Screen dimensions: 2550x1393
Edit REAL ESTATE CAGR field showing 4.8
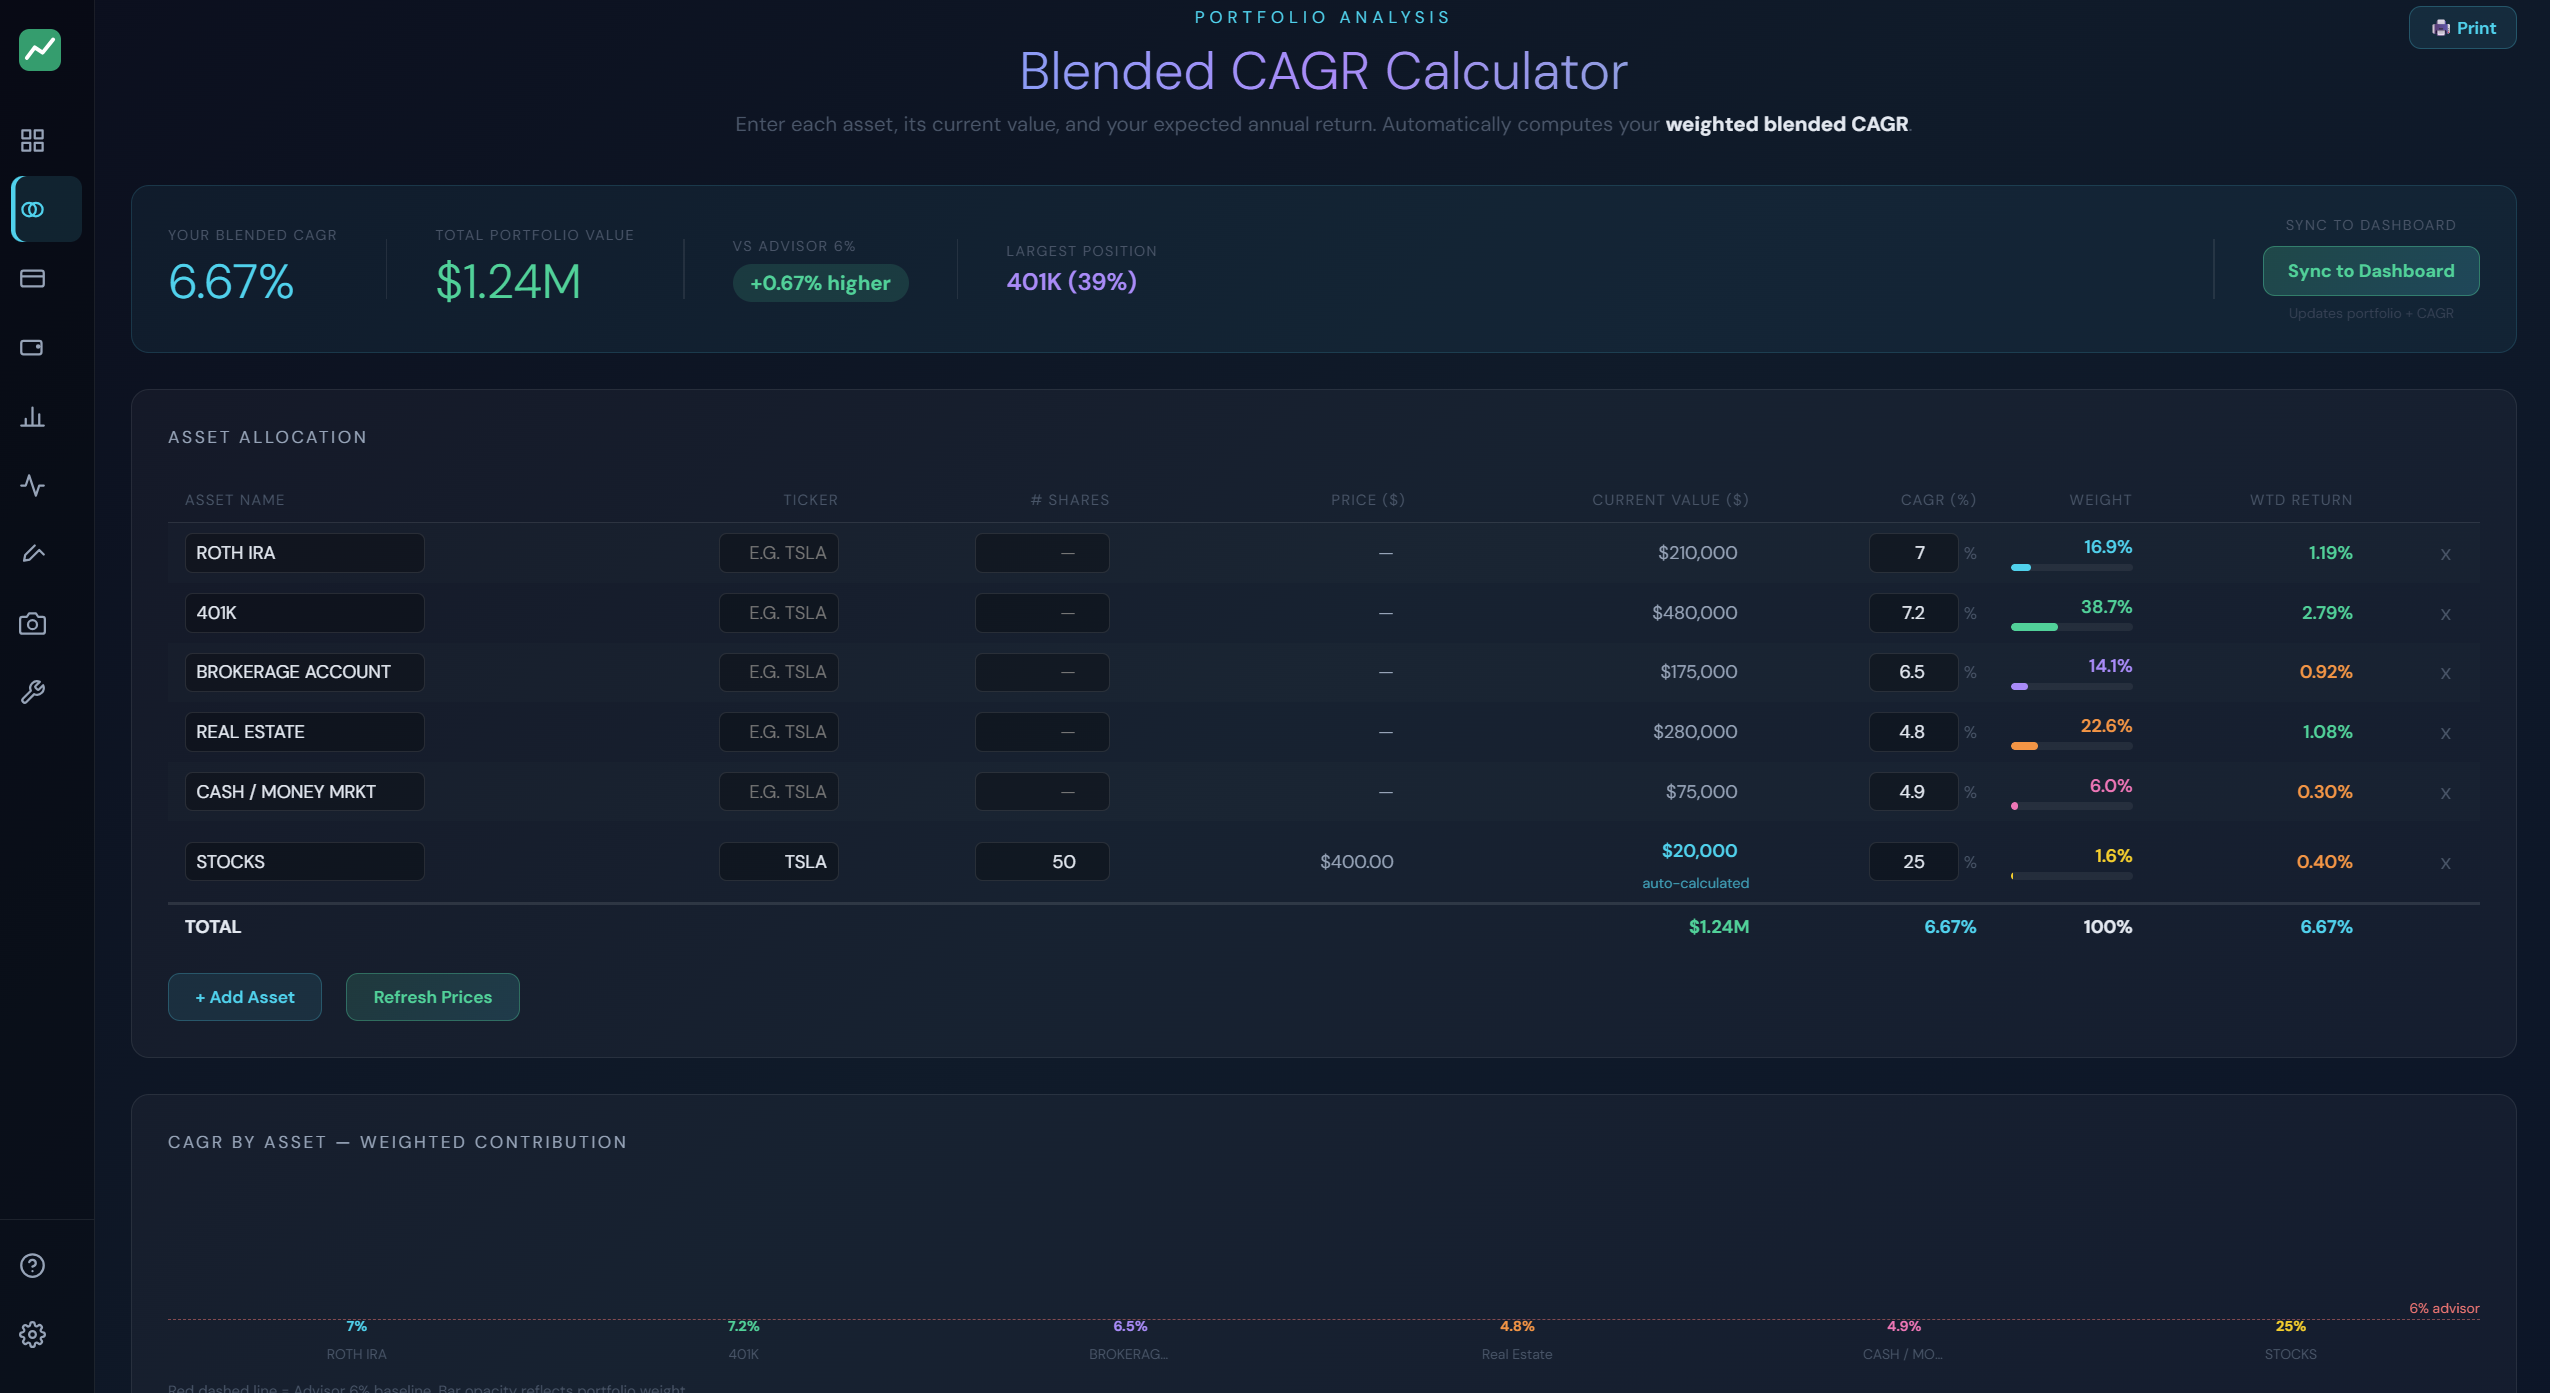click(x=1913, y=732)
